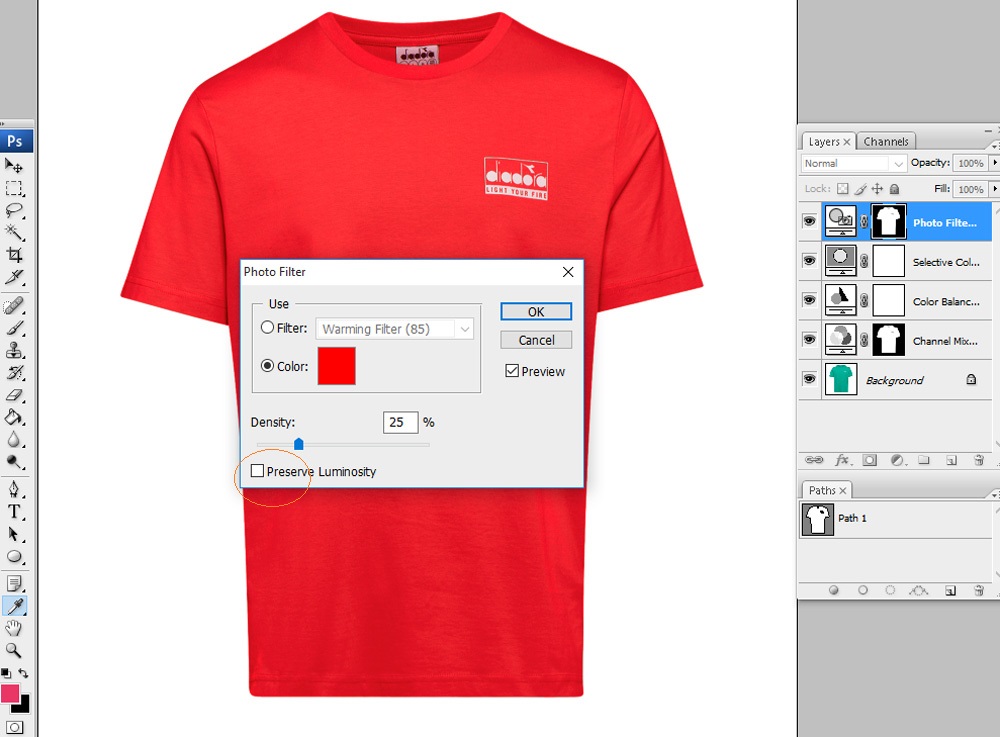Select the Dodge tool
Image resolution: width=1000 pixels, height=737 pixels.
pos(13,462)
